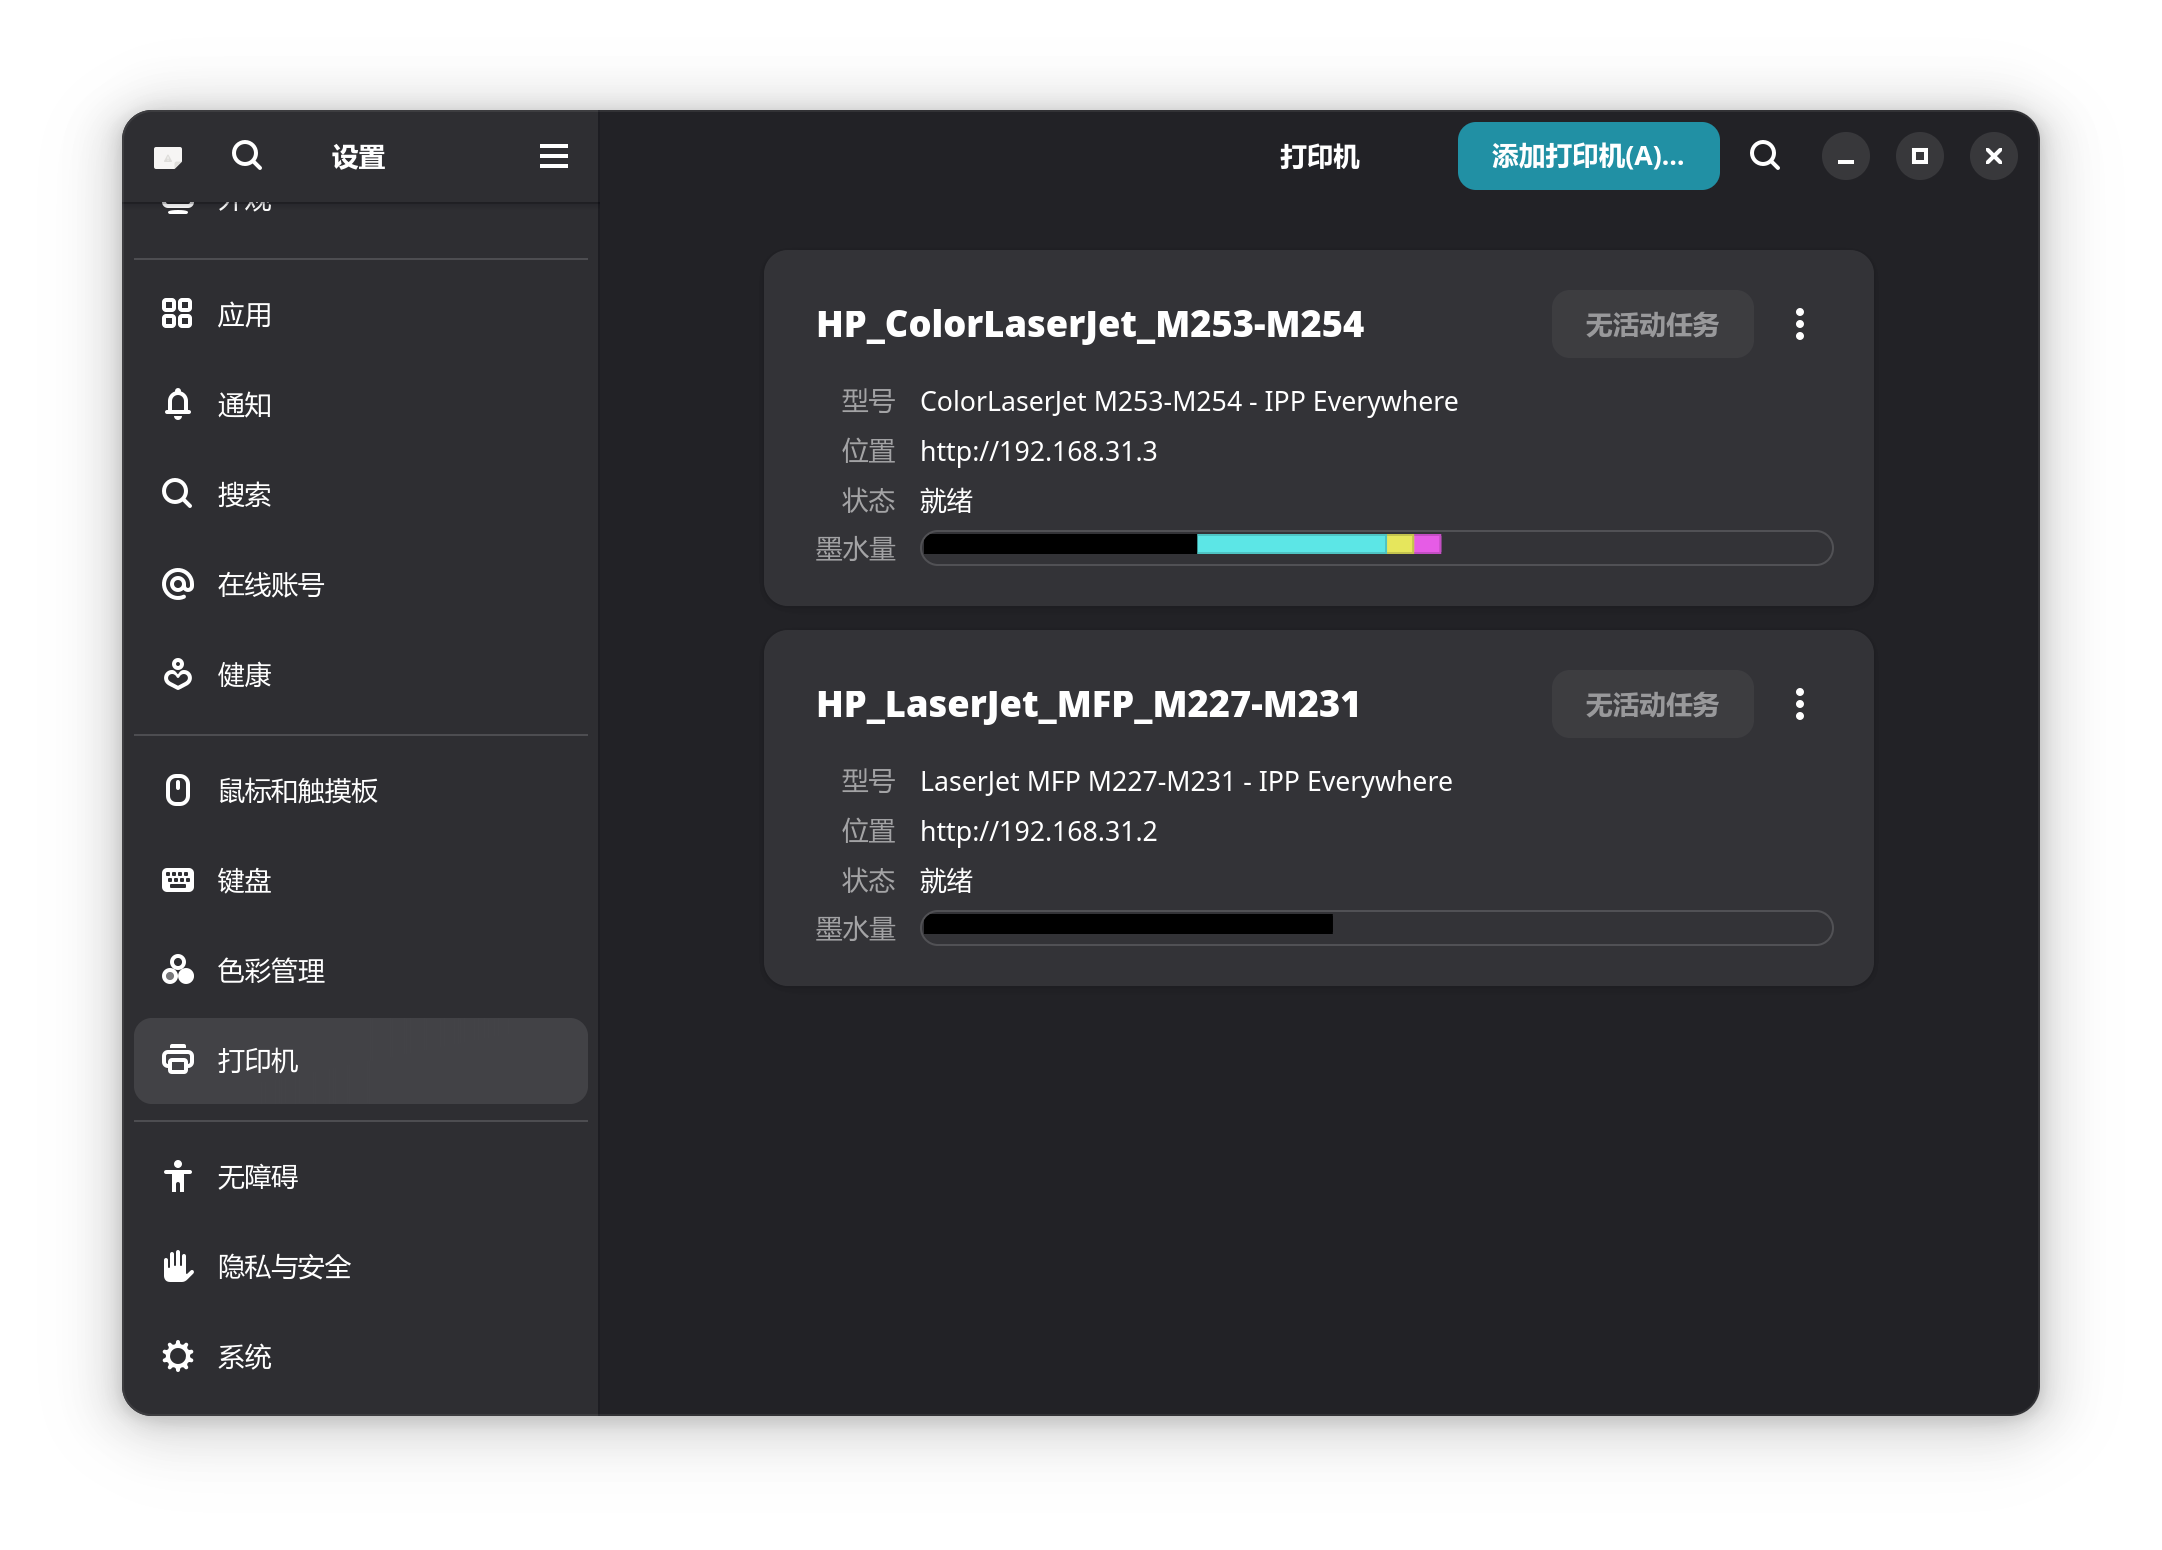Click printer title HP_LaserJet_MFP_M227-M231
The height and width of the screenshot is (1550, 2162).
[1088, 704]
